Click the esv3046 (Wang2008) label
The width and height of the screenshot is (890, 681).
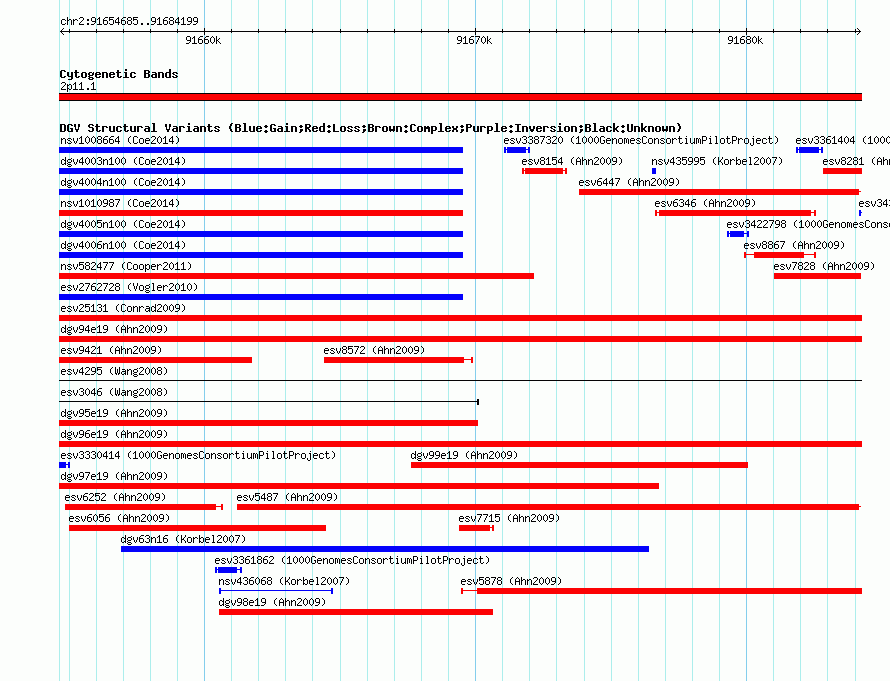pos(114,392)
